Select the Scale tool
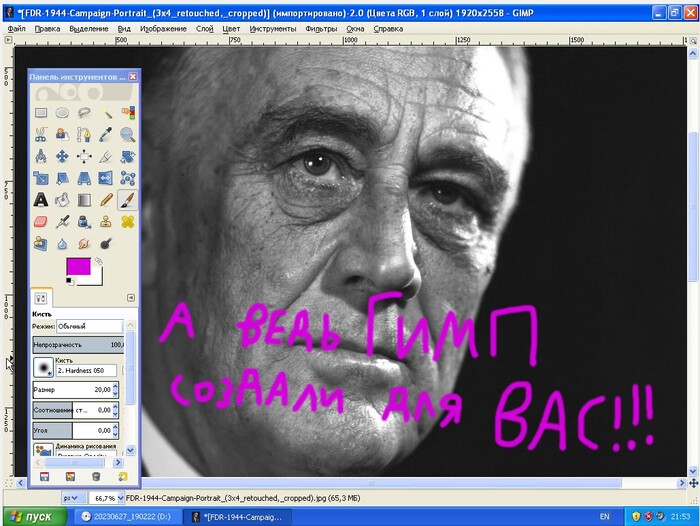The height and width of the screenshot is (526, 700). tap(41, 178)
